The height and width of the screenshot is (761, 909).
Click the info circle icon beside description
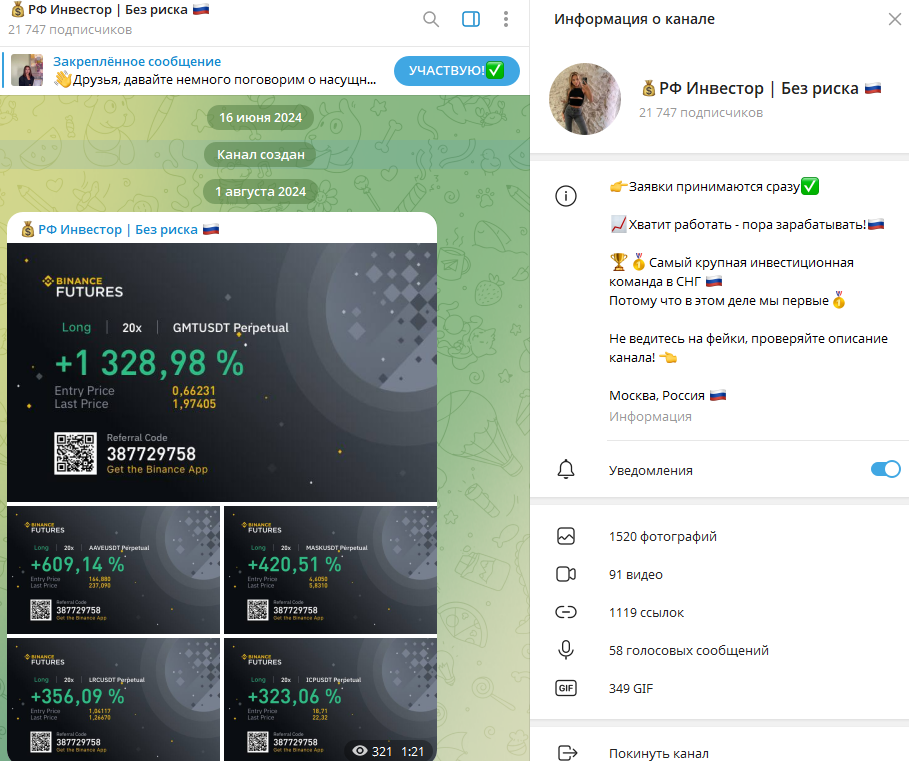tap(566, 196)
